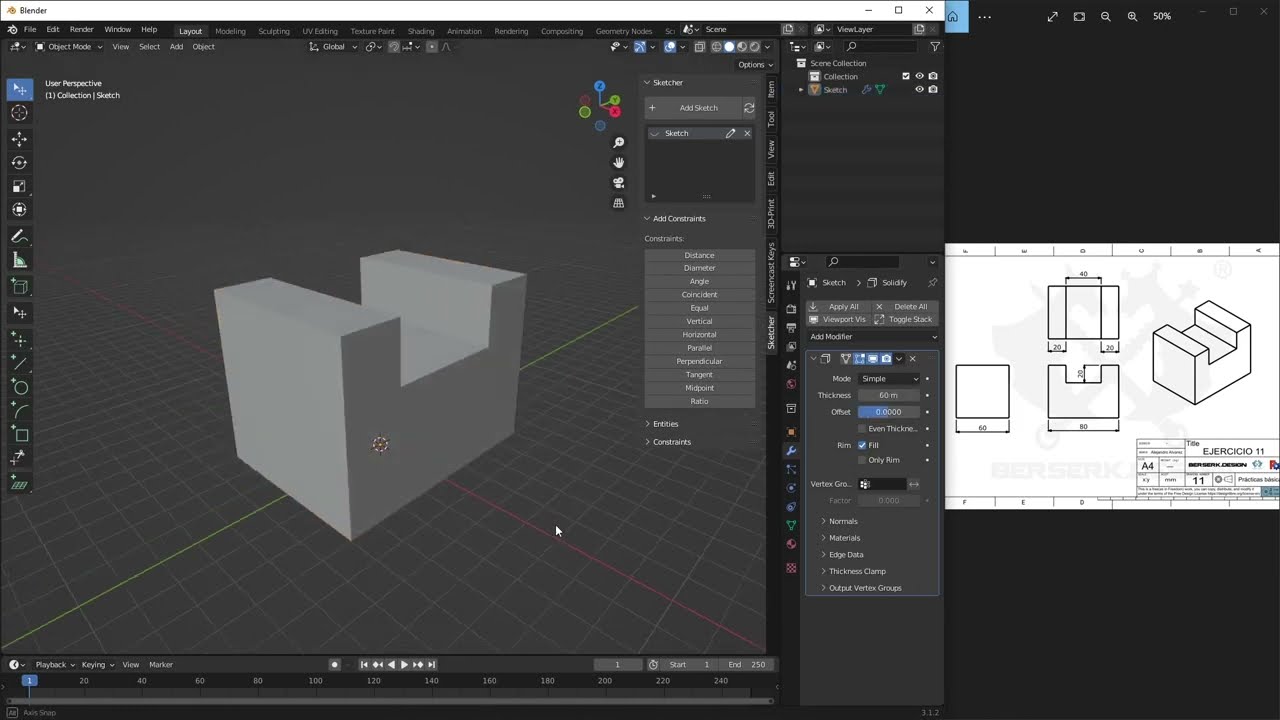Switch to the Modeling workspace tab

(230, 31)
